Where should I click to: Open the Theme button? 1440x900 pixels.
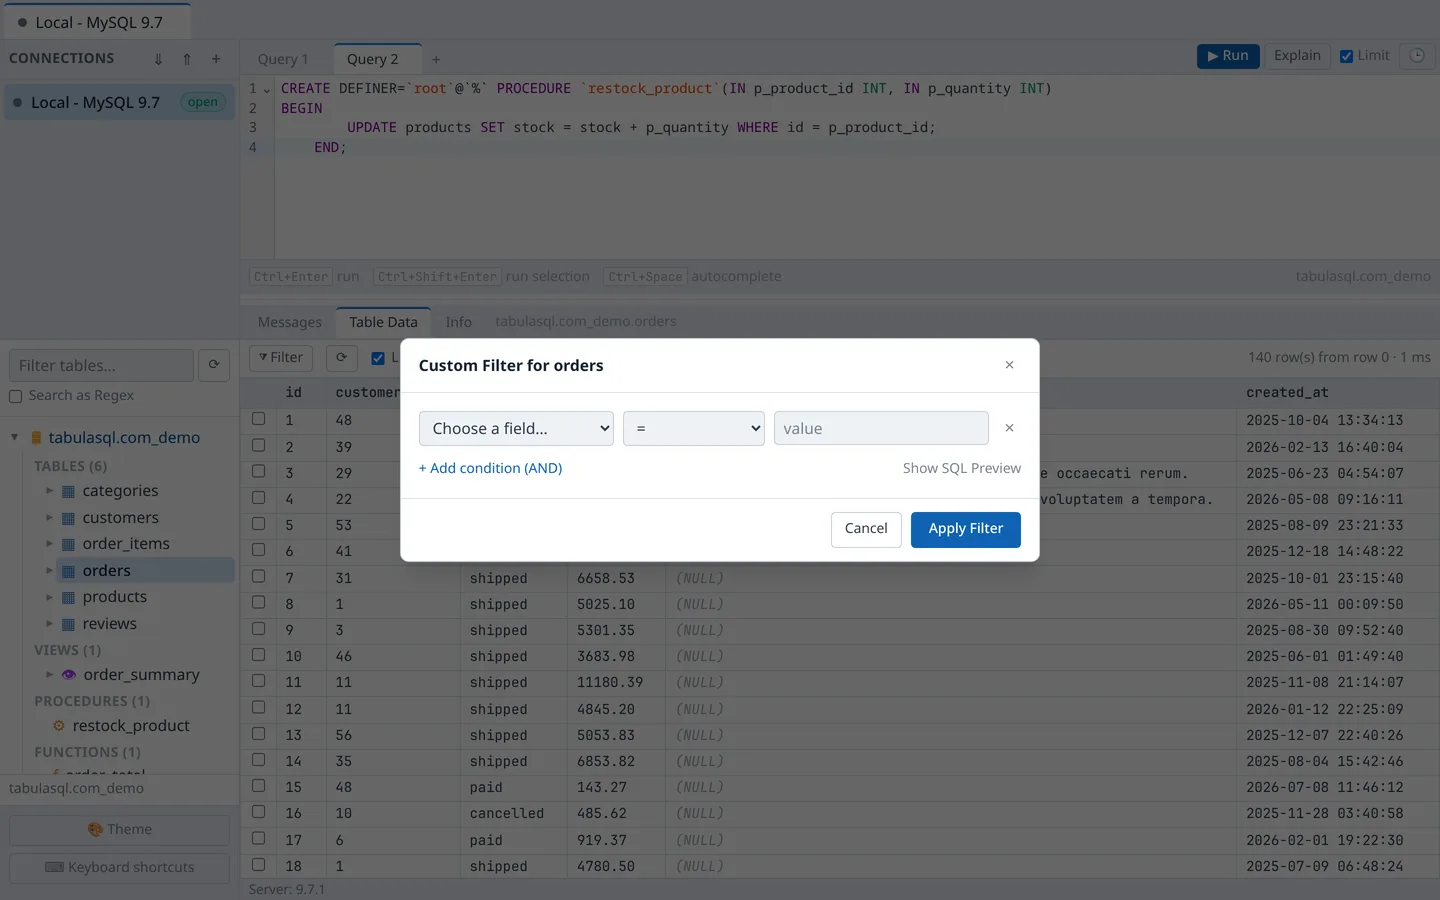coord(119,829)
